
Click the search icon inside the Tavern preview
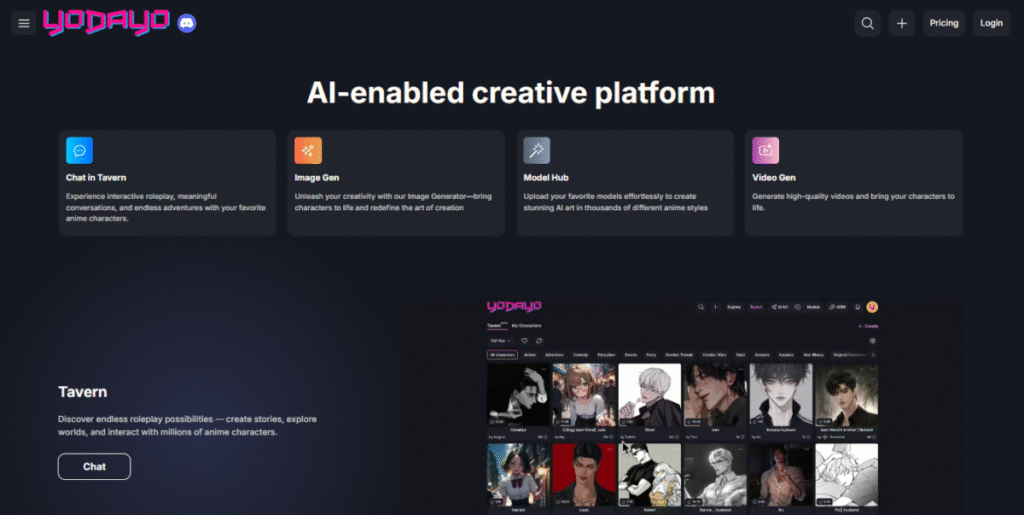pyautogui.click(x=701, y=307)
